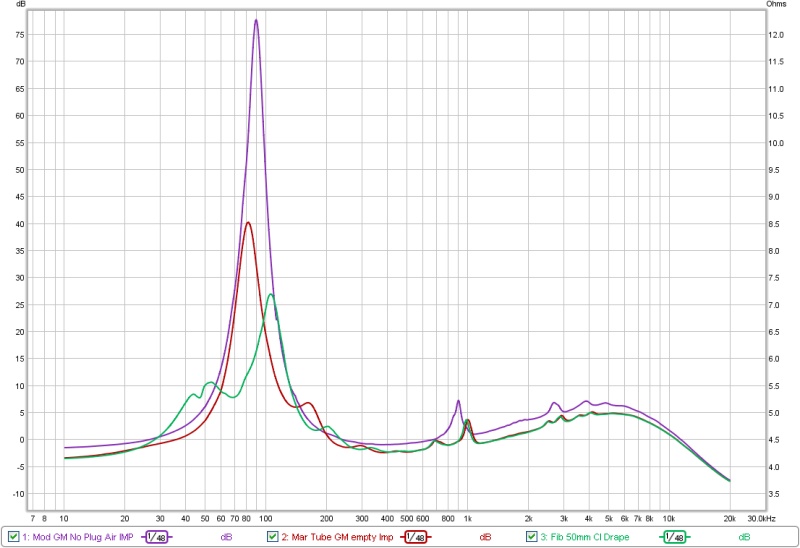The width and height of the screenshot is (800, 548).
Task: Click the -10 dB axis tick label
Action: [19, 494]
